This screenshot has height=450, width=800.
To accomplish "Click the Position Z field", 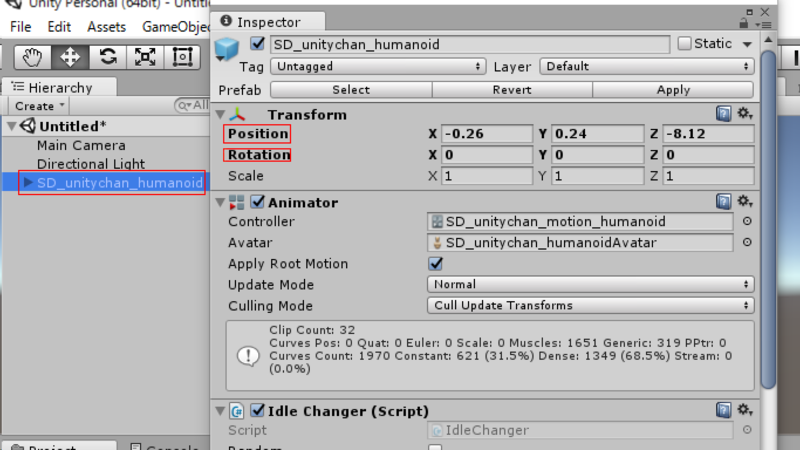I will 708,134.
